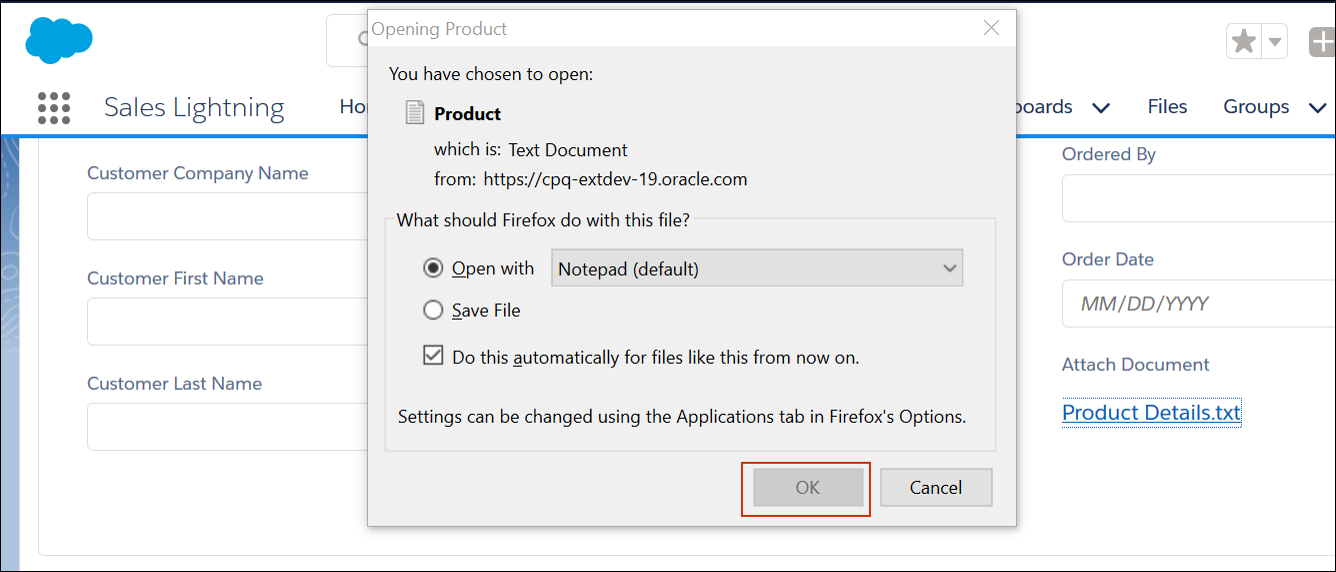Open the Product Details.txt attachment link
This screenshot has height=572, width=1336.
pos(1151,413)
